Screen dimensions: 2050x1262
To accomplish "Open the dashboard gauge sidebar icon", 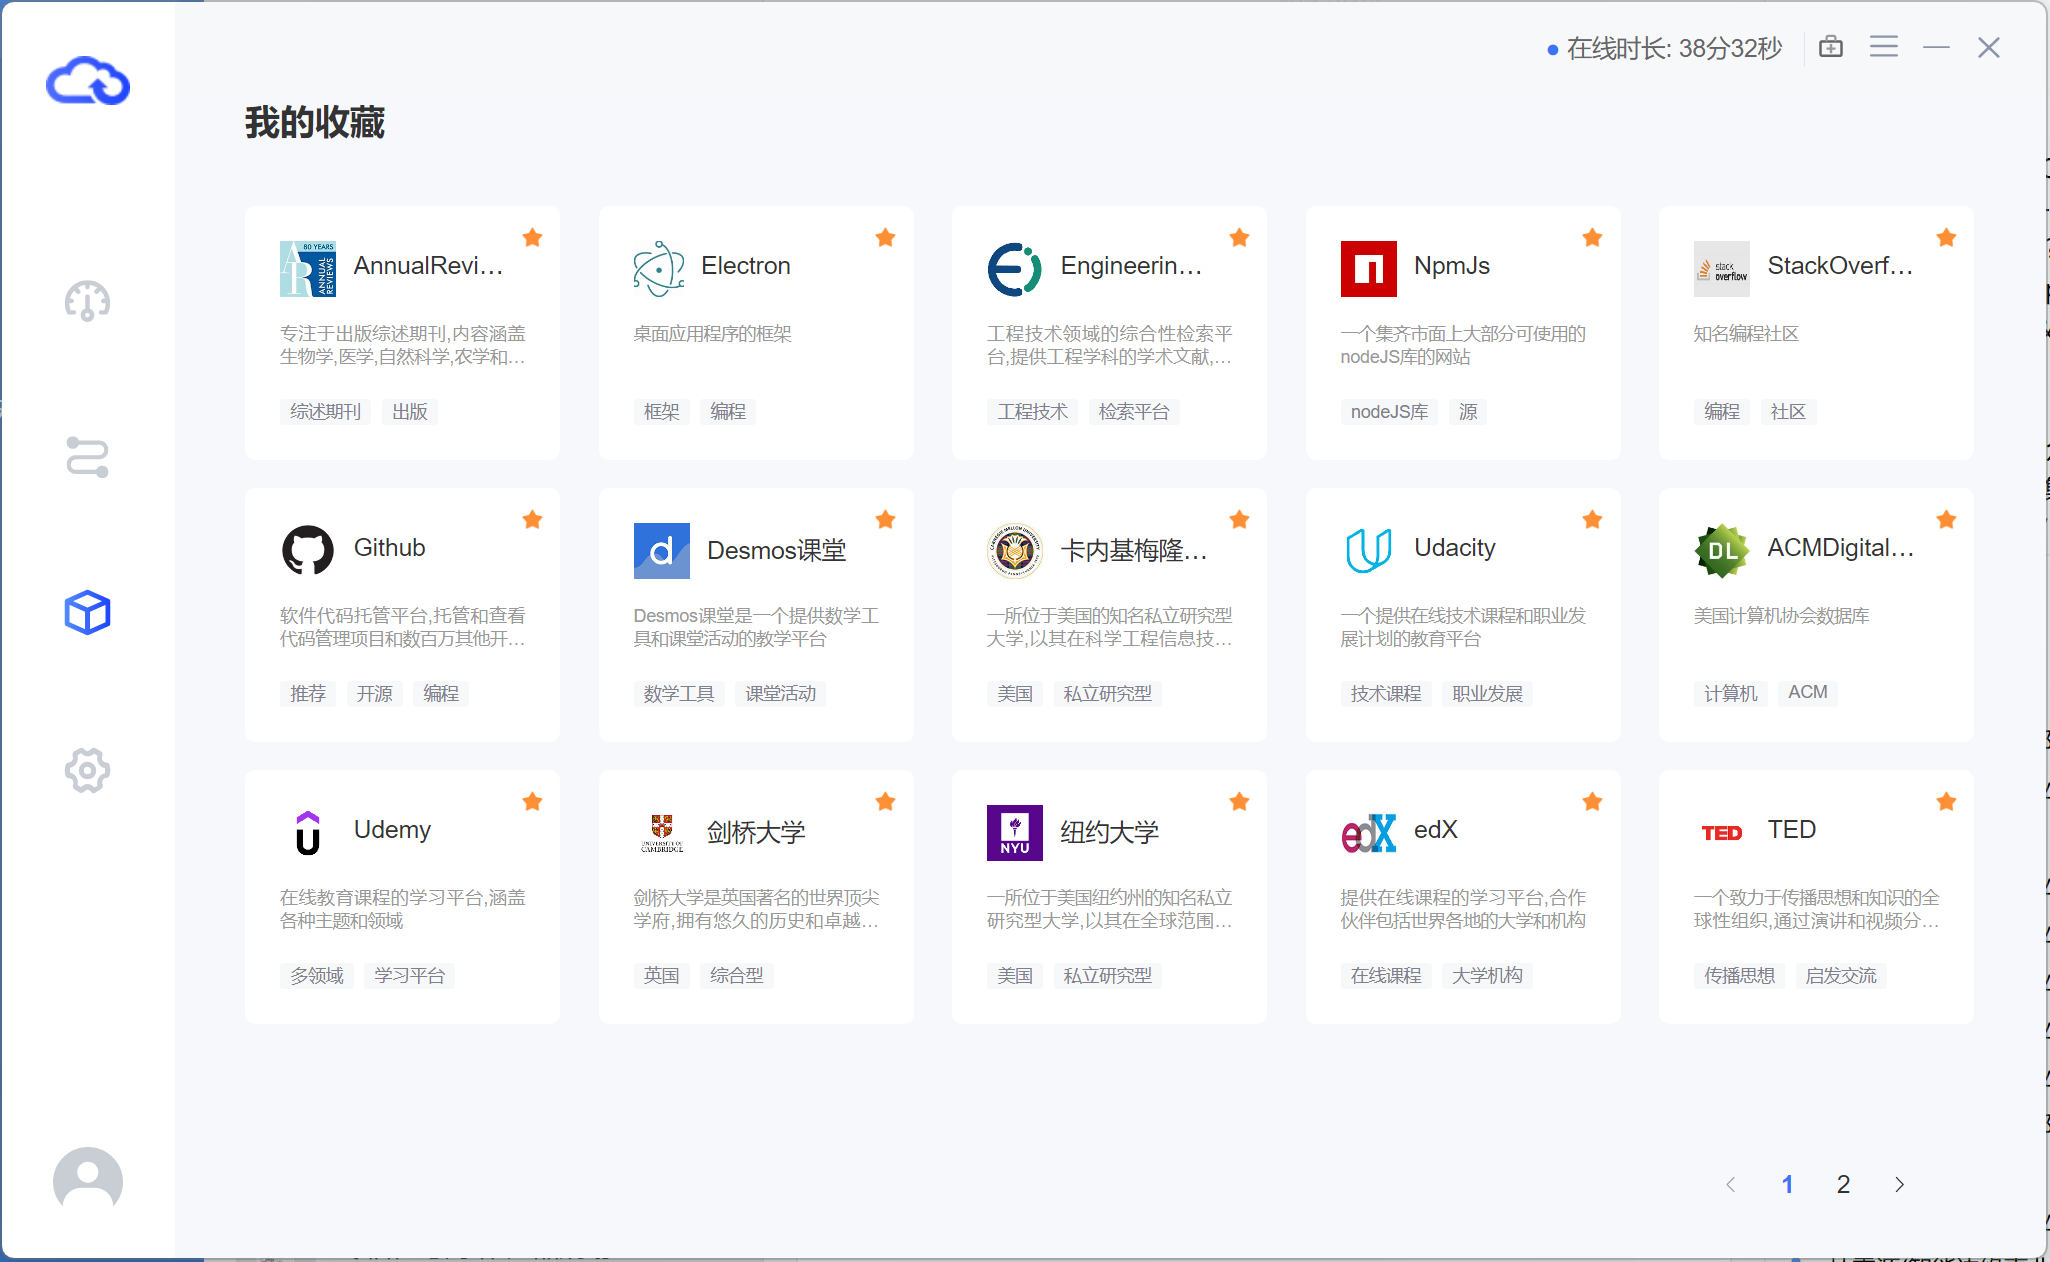I will tap(87, 301).
